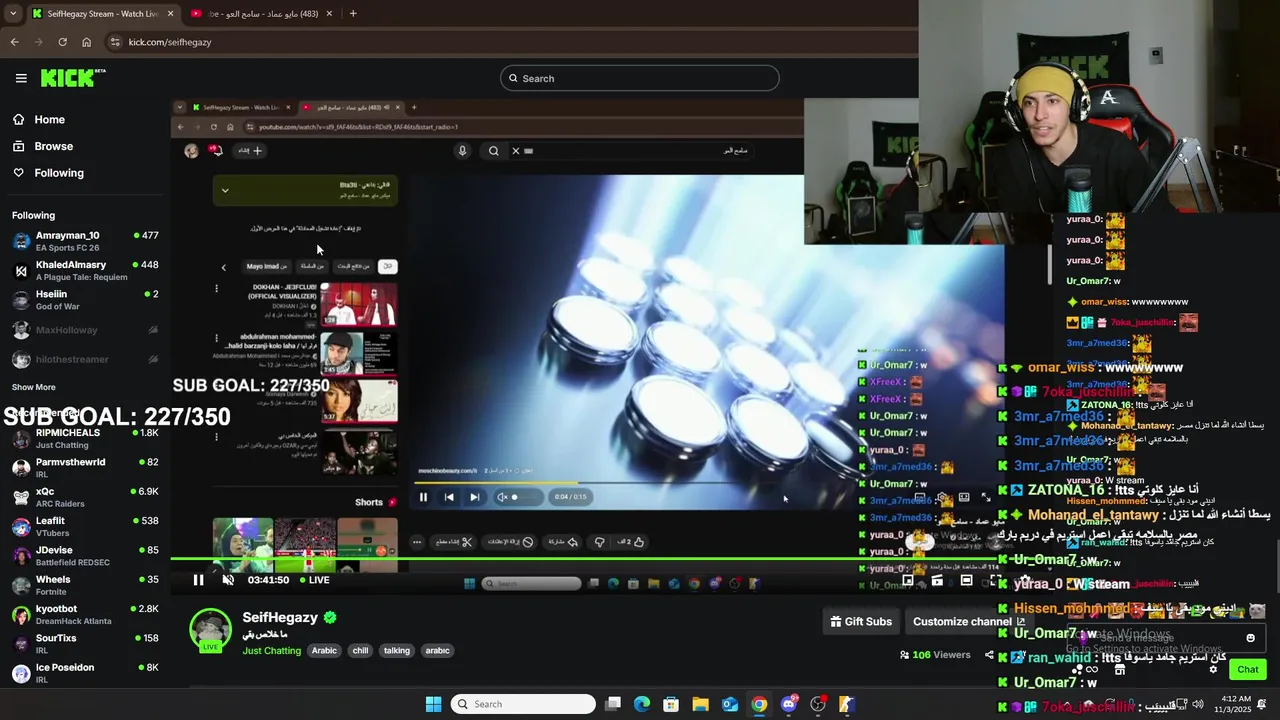
Task: Click the YouTube microphone voice search icon
Action: point(462,151)
